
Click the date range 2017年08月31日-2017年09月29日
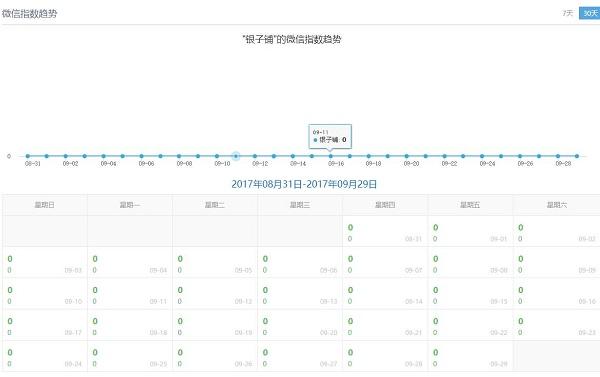coord(304,184)
